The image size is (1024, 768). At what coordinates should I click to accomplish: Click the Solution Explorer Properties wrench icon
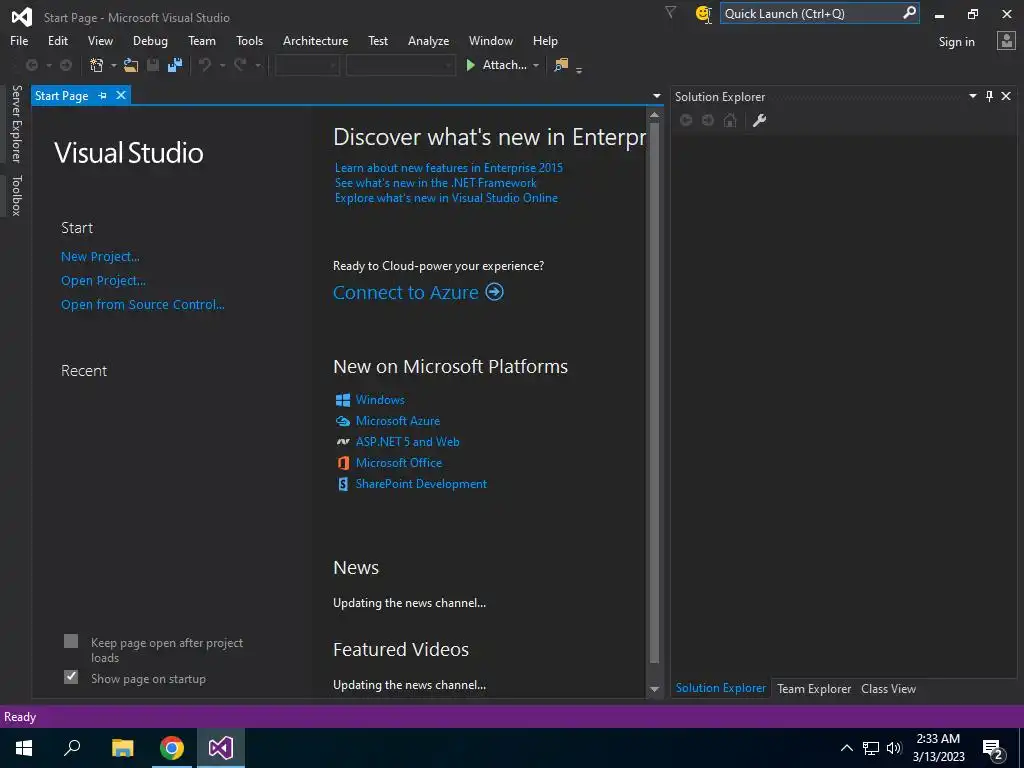point(759,120)
